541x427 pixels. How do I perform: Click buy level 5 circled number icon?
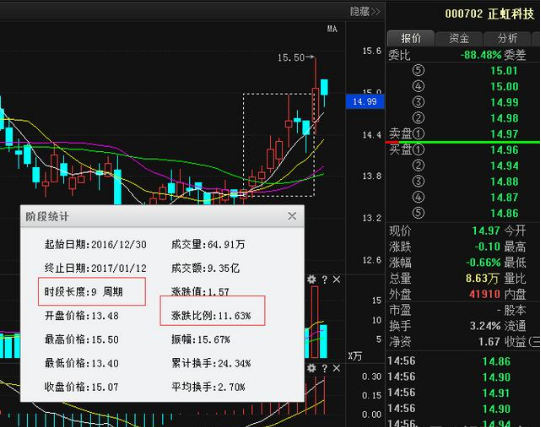coord(418,213)
